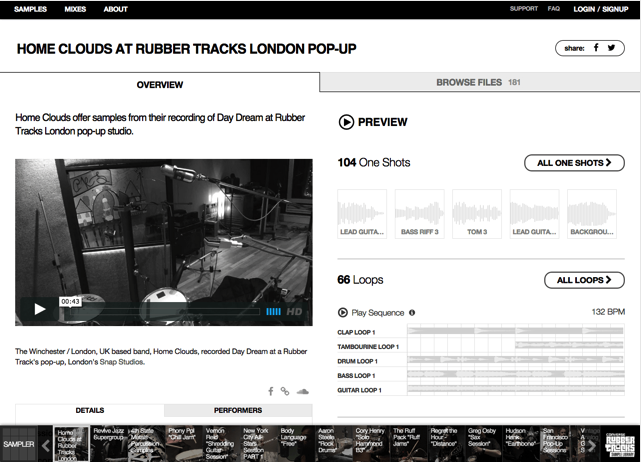Viewport: 643px width, 462px height.
Task: Share on Twitter in the header
Action: 612,47
